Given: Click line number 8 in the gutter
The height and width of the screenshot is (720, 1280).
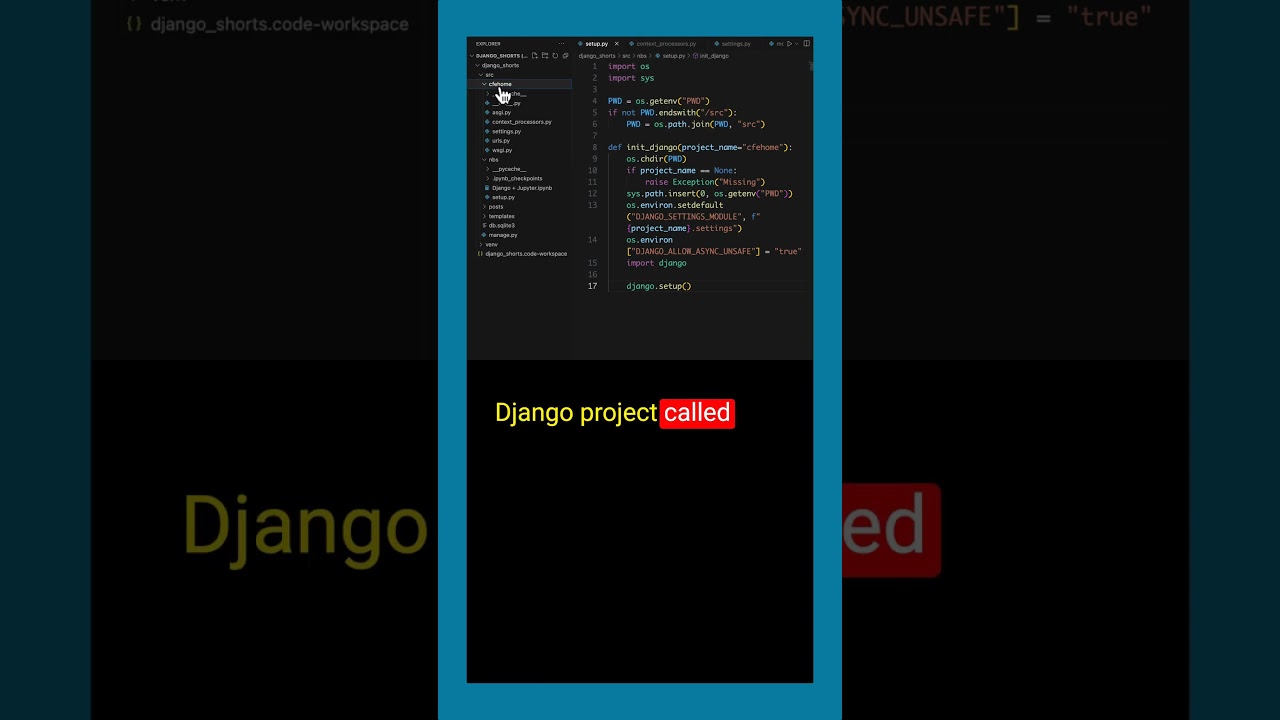Looking at the screenshot, I should point(595,147).
